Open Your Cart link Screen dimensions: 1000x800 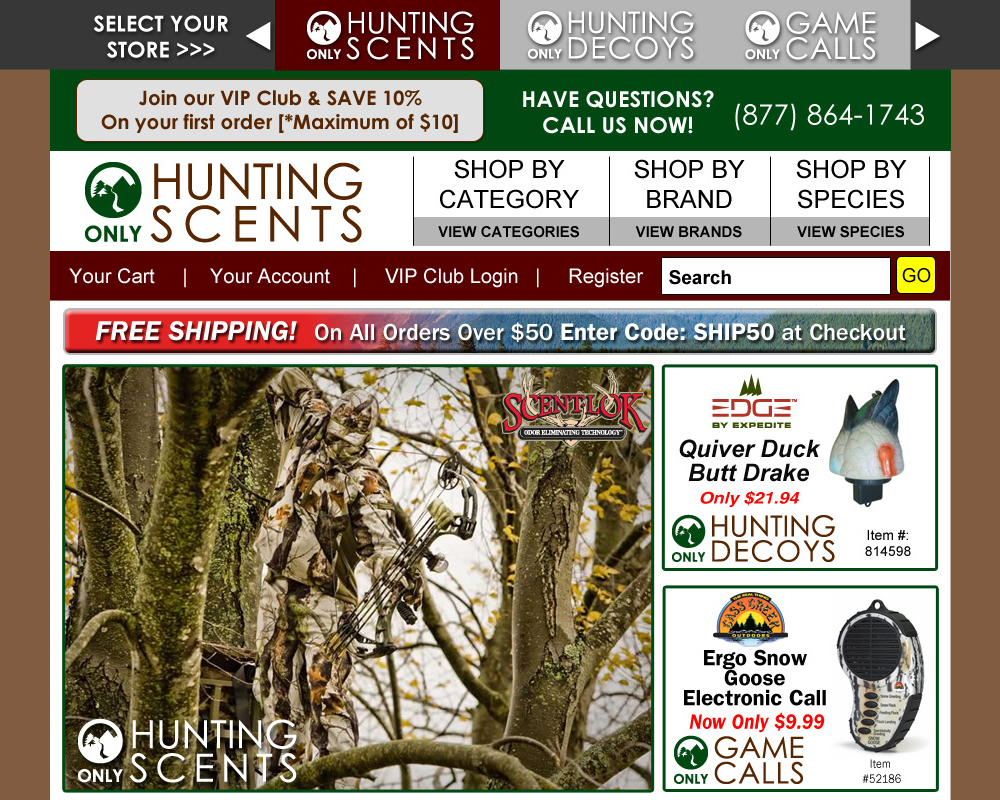pyautogui.click(x=112, y=276)
